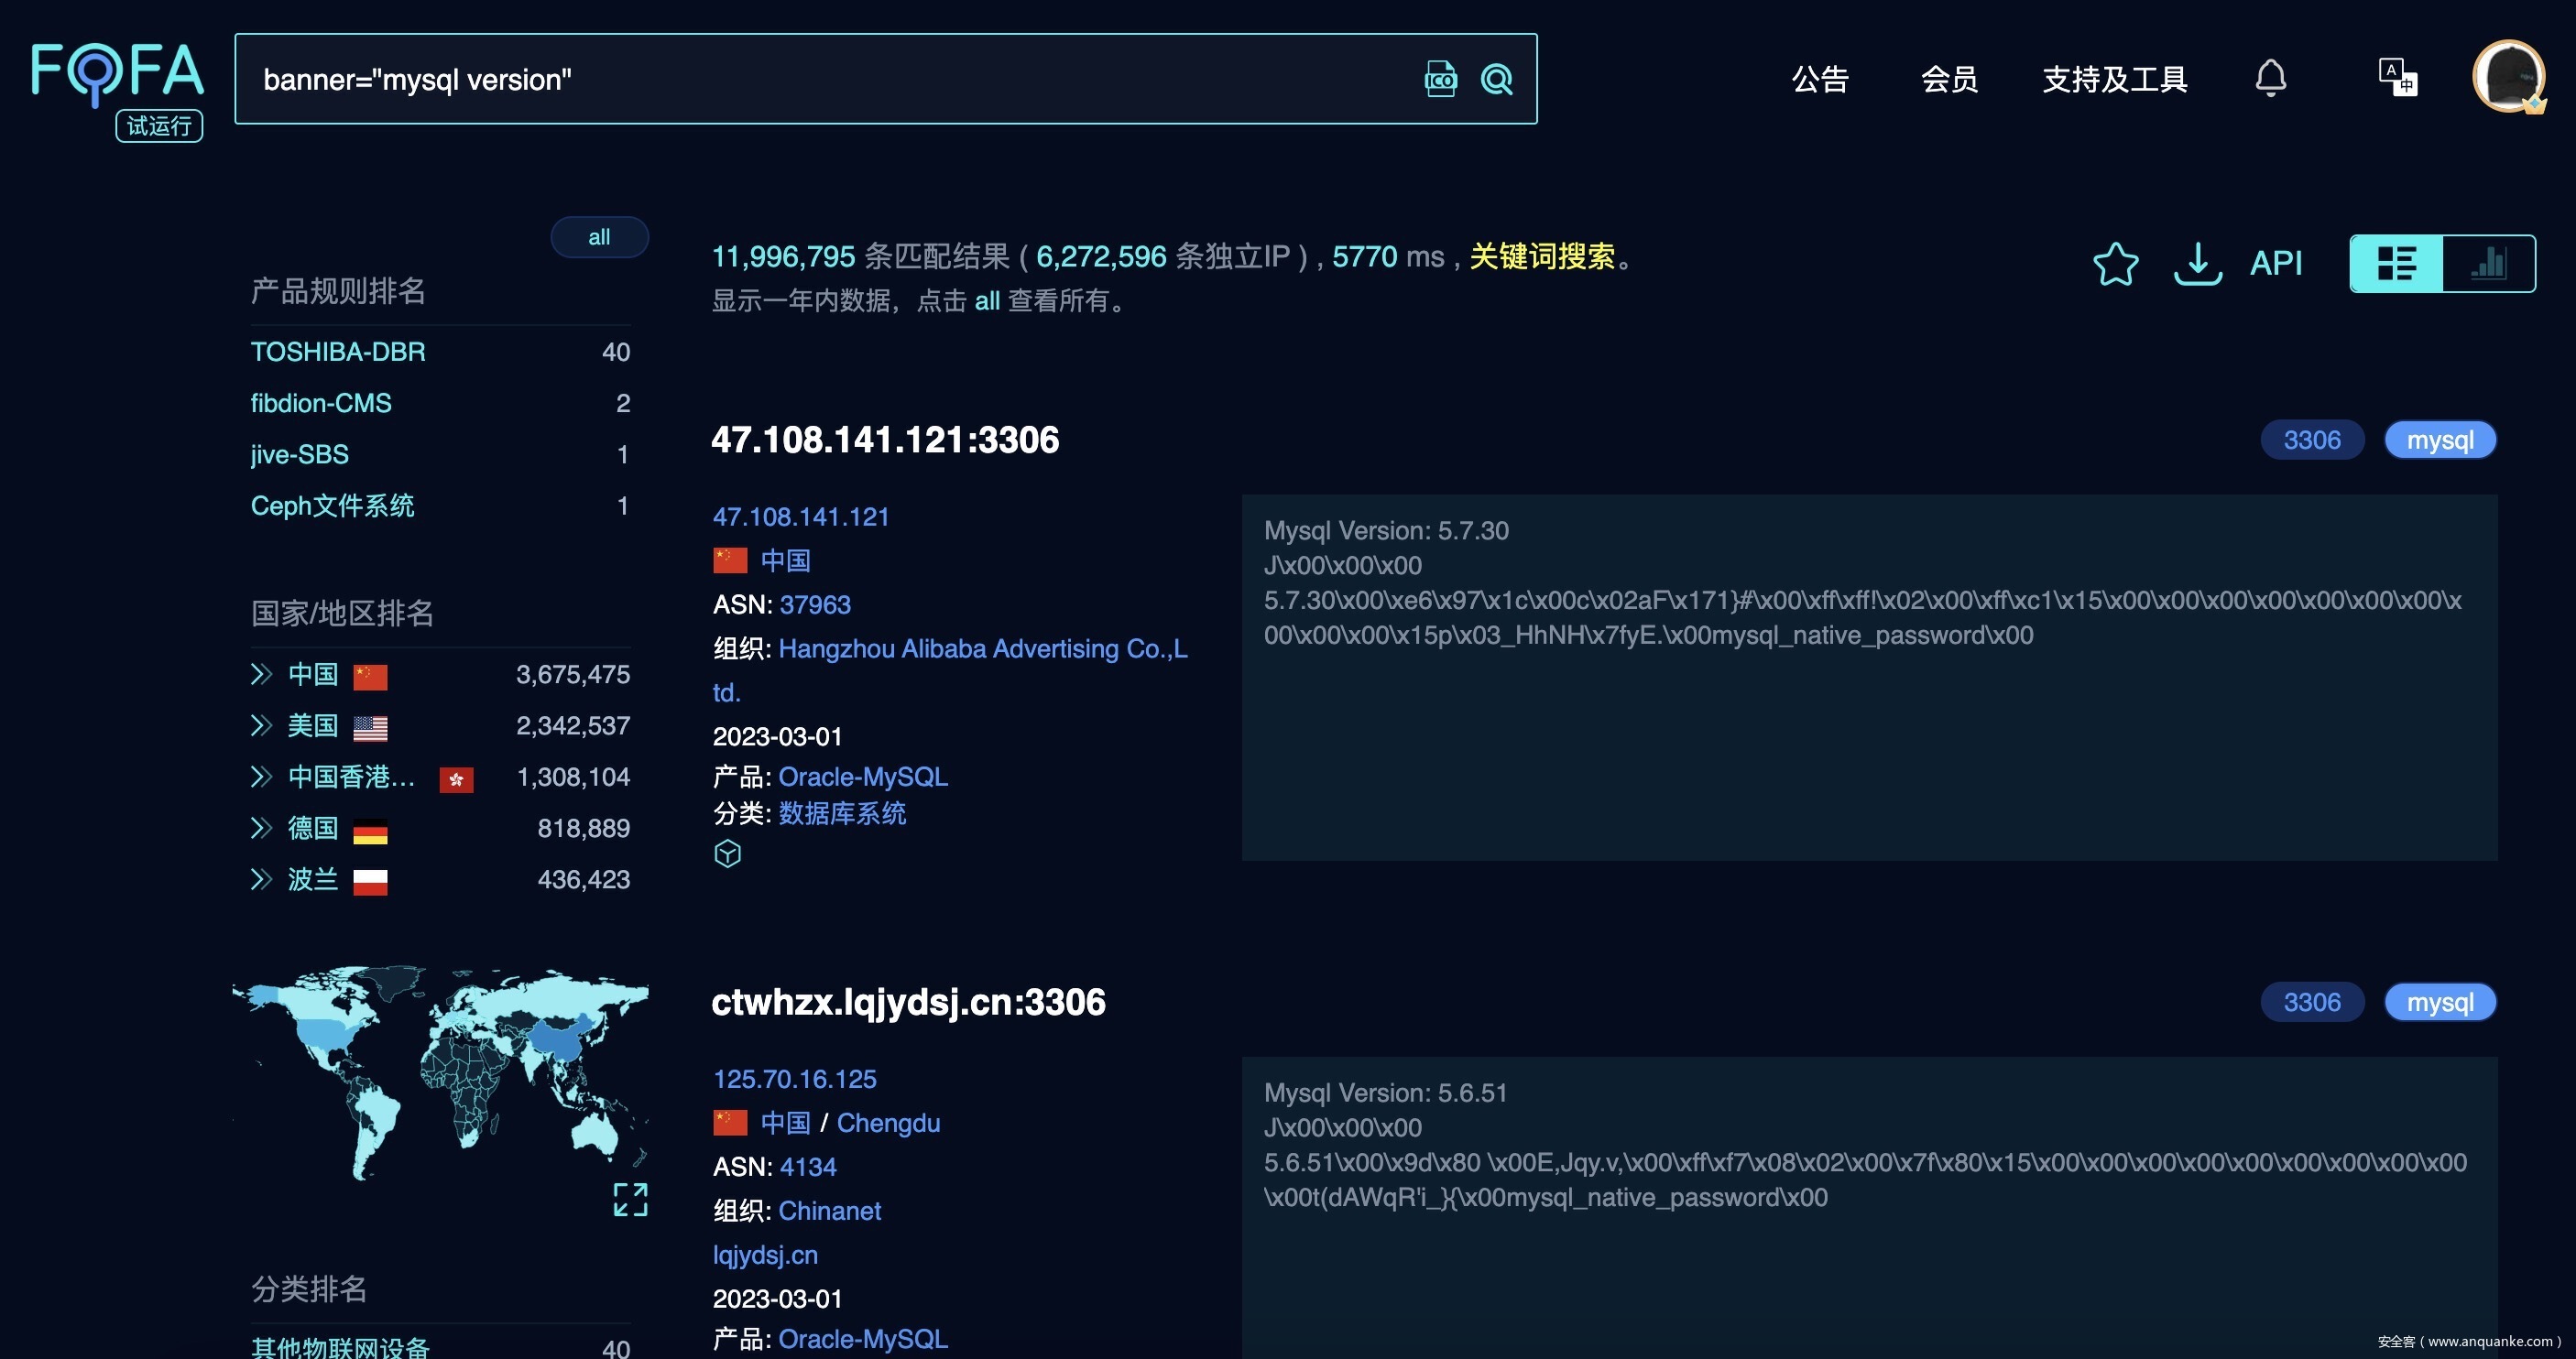This screenshot has width=2576, height=1359.
Task: Click into the search query field
Action: tap(800, 79)
